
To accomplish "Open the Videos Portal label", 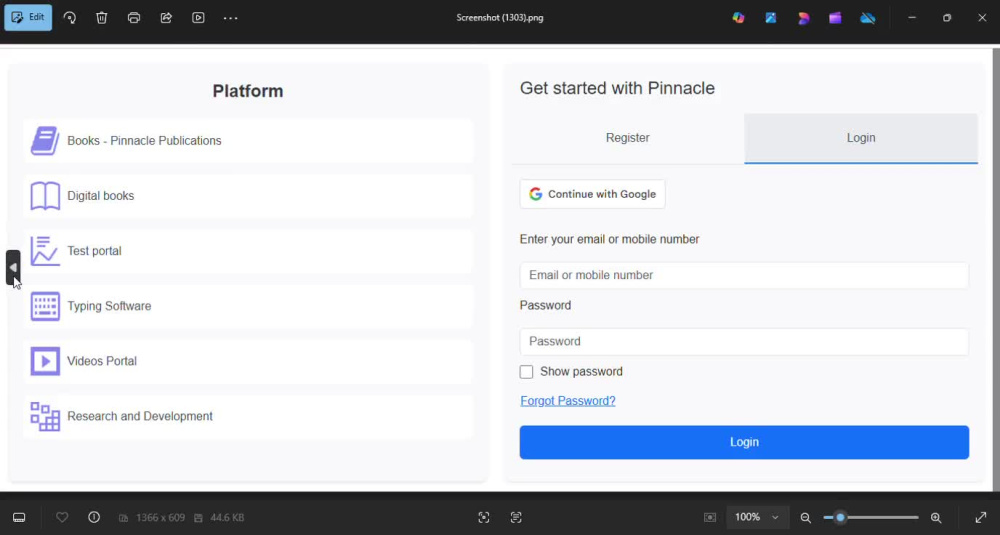I will pyautogui.click(x=102, y=361).
